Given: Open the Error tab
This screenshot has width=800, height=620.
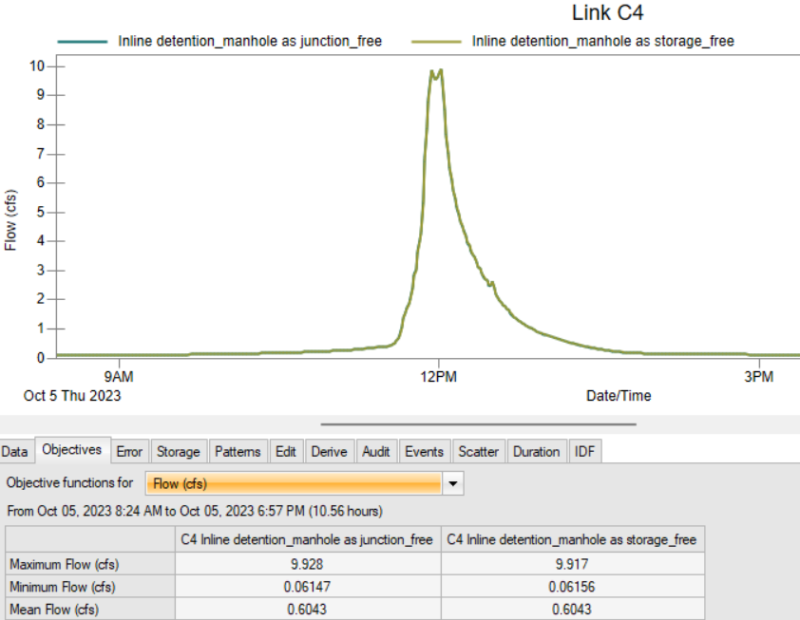Looking at the screenshot, I should [x=129, y=452].
